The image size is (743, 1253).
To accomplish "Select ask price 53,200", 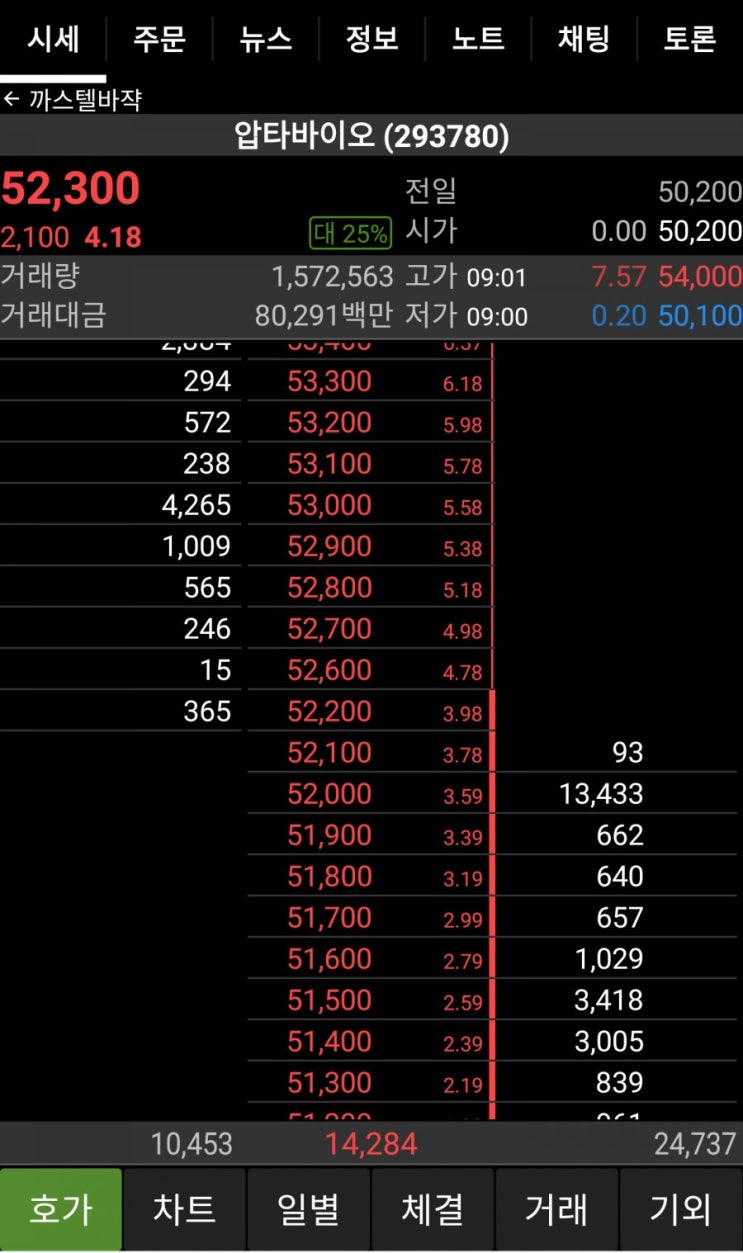I will [x=329, y=423].
